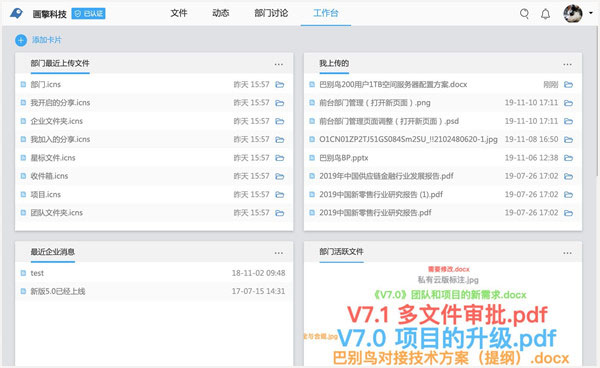The height and width of the screenshot is (368, 600).
Task: Open more options of 部门活跃文件 card
Action: [567, 253]
